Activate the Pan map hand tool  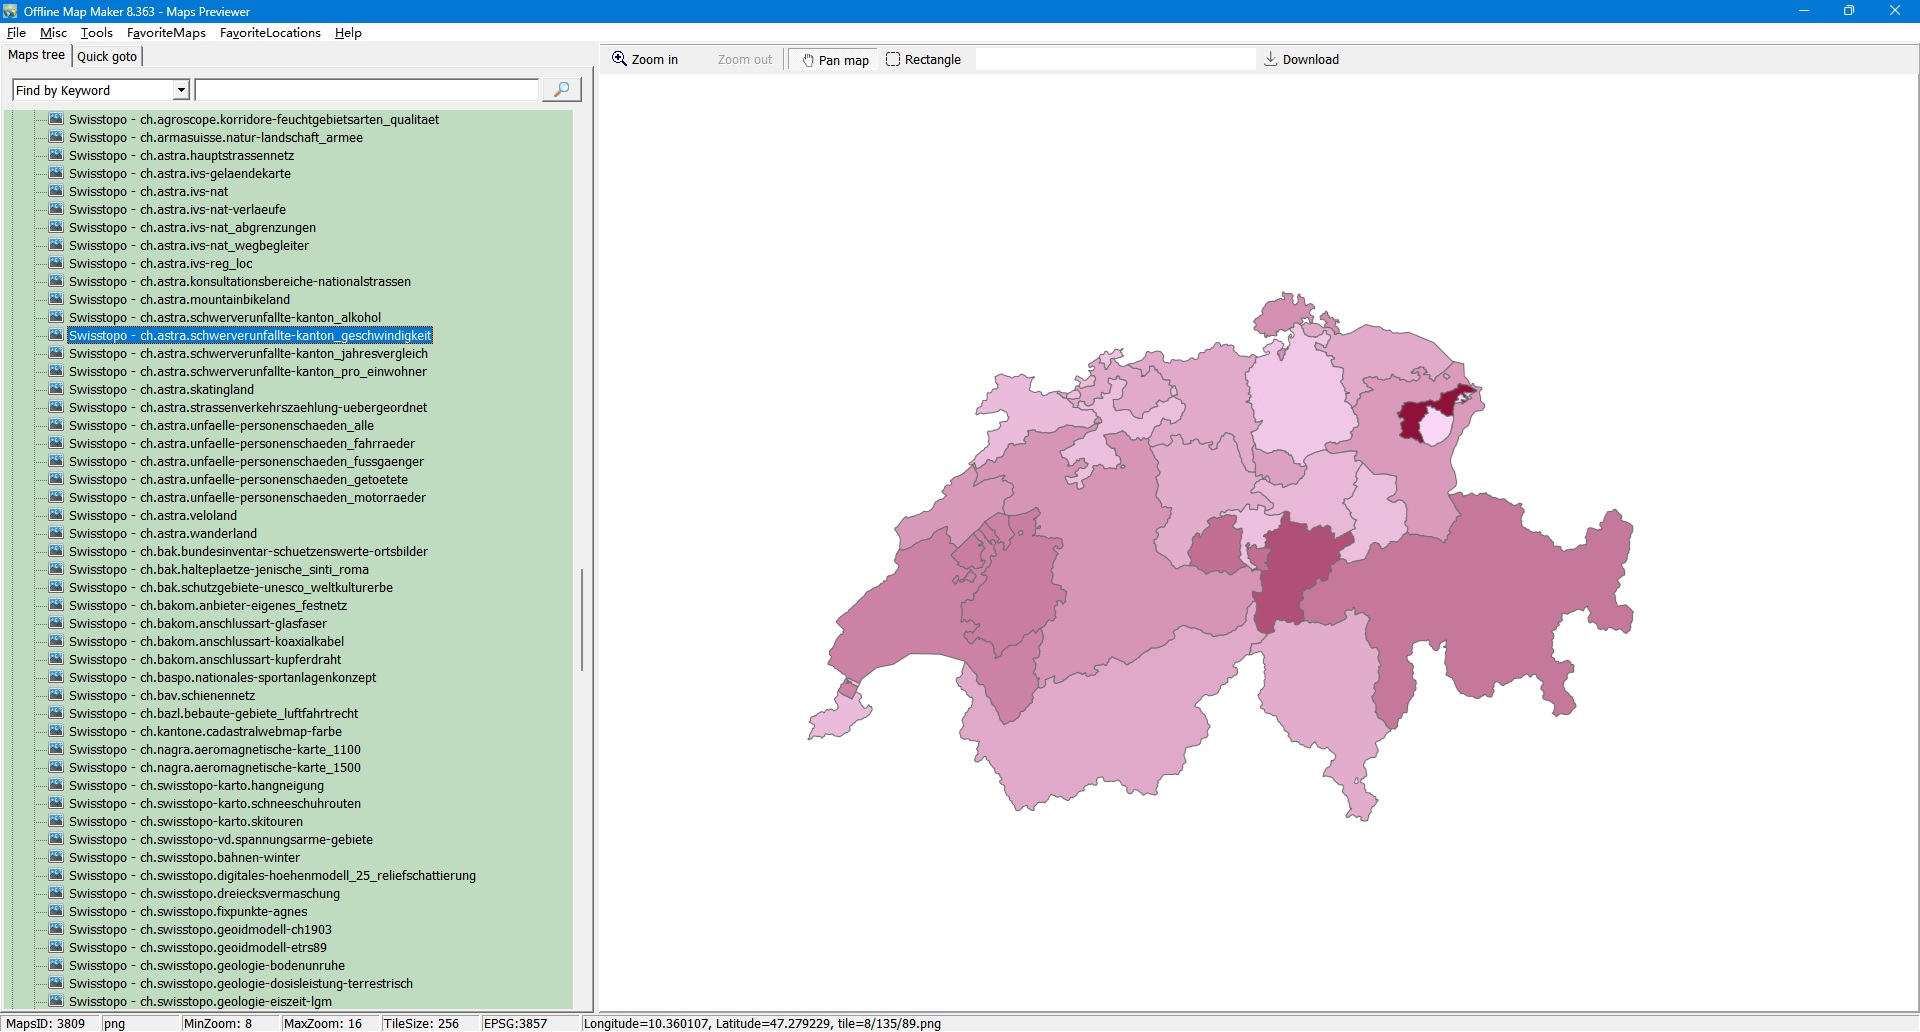(x=834, y=60)
